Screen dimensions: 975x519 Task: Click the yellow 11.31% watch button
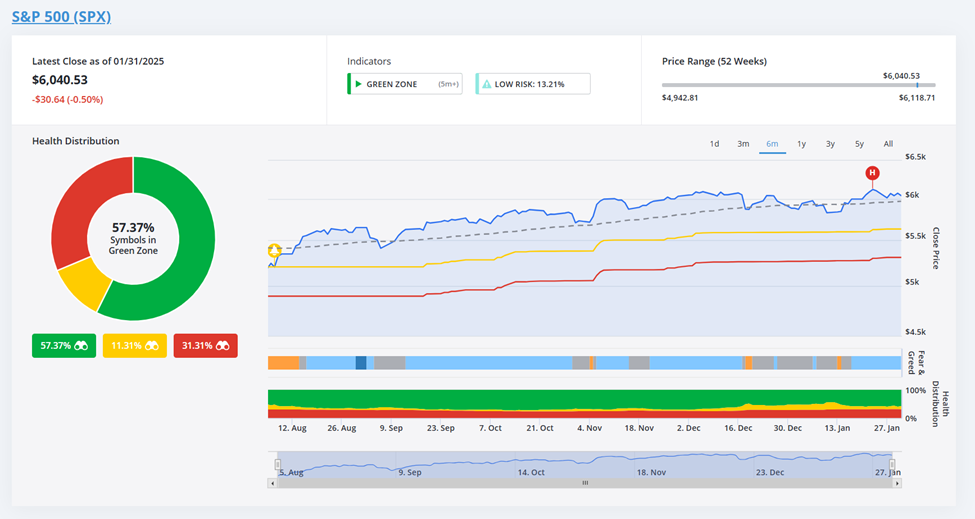point(135,346)
